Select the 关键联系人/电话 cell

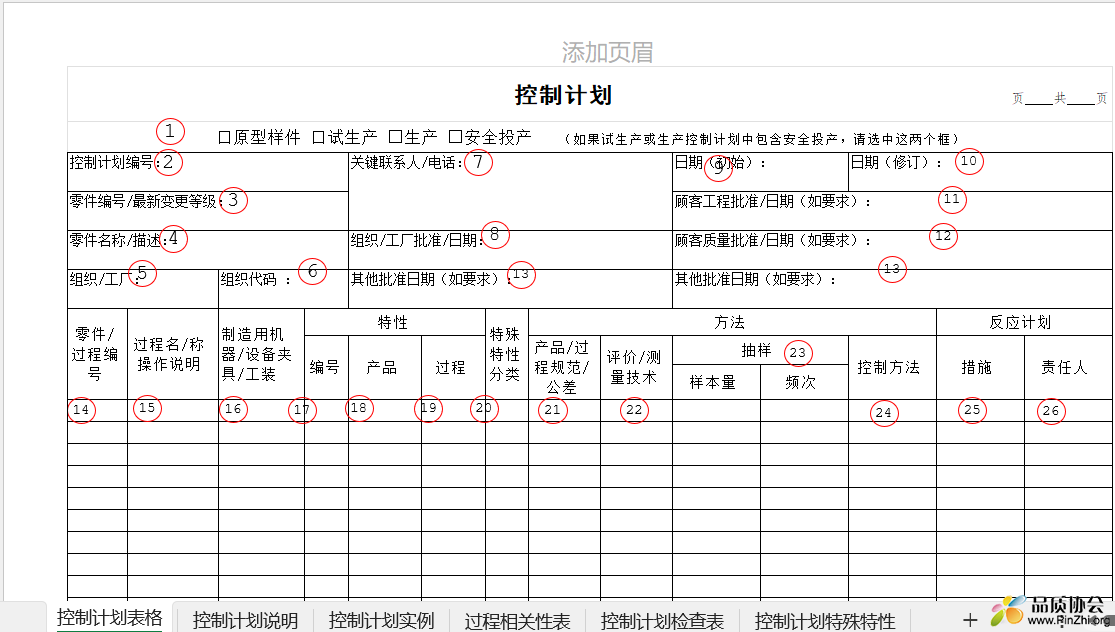pos(511,191)
